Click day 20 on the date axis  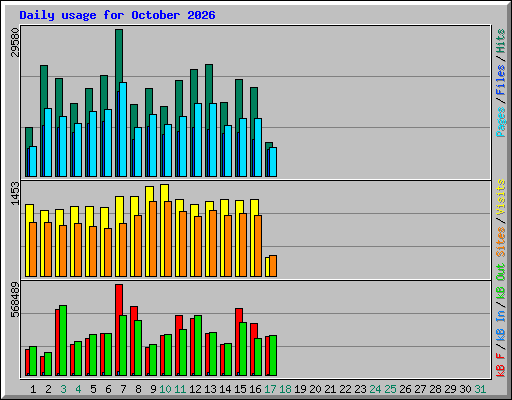point(315,389)
